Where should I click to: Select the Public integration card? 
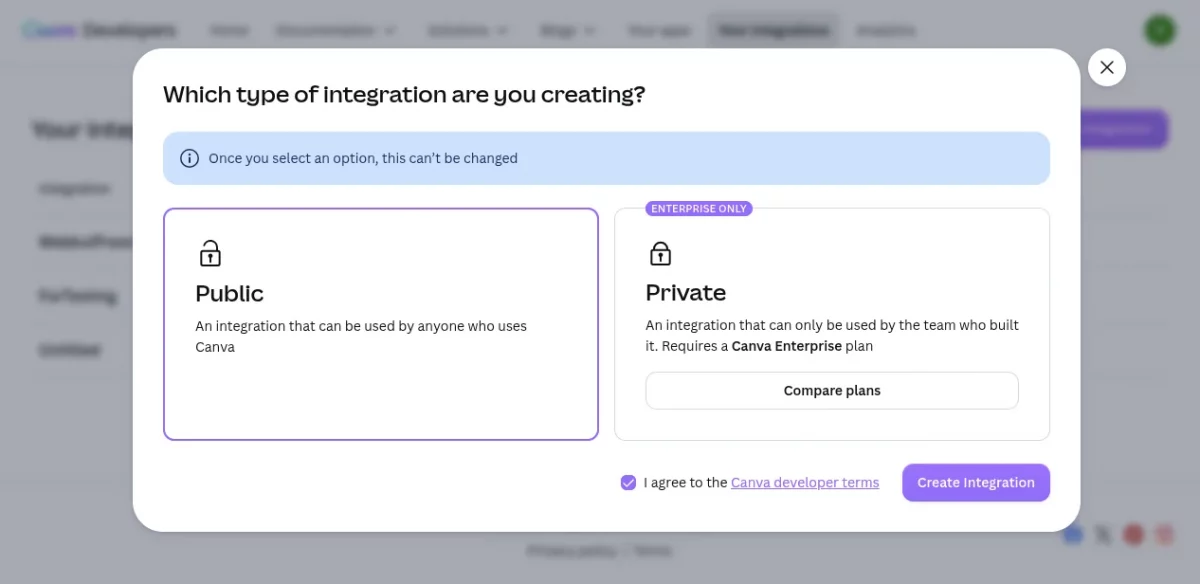[x=381, y=324]
